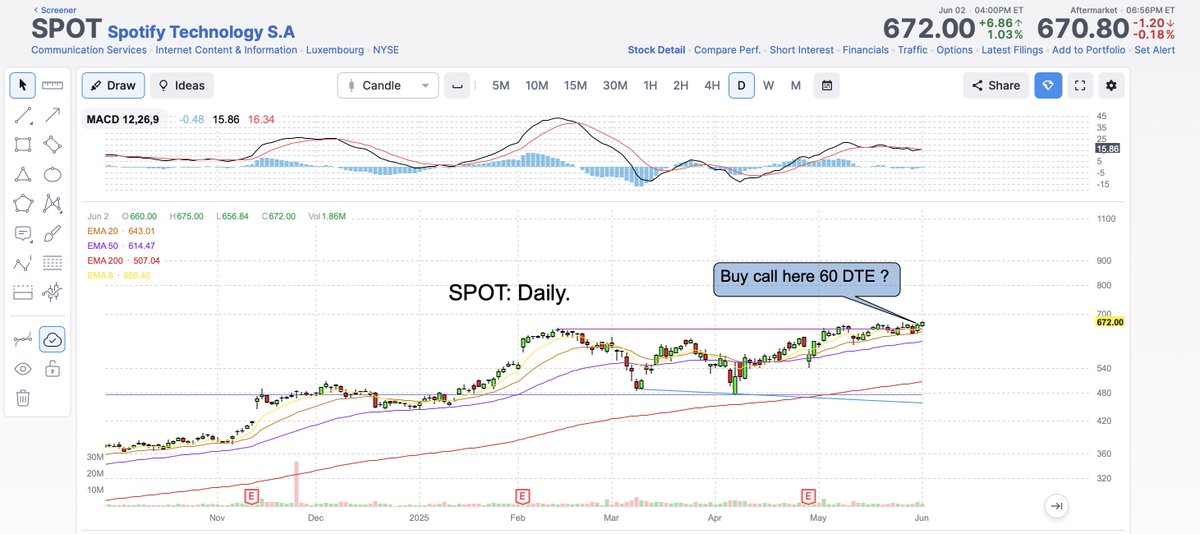This screenshot has height=534, width=1200.
Task: Select the Elliott wave polyline tool
Action: click(23, 264)
